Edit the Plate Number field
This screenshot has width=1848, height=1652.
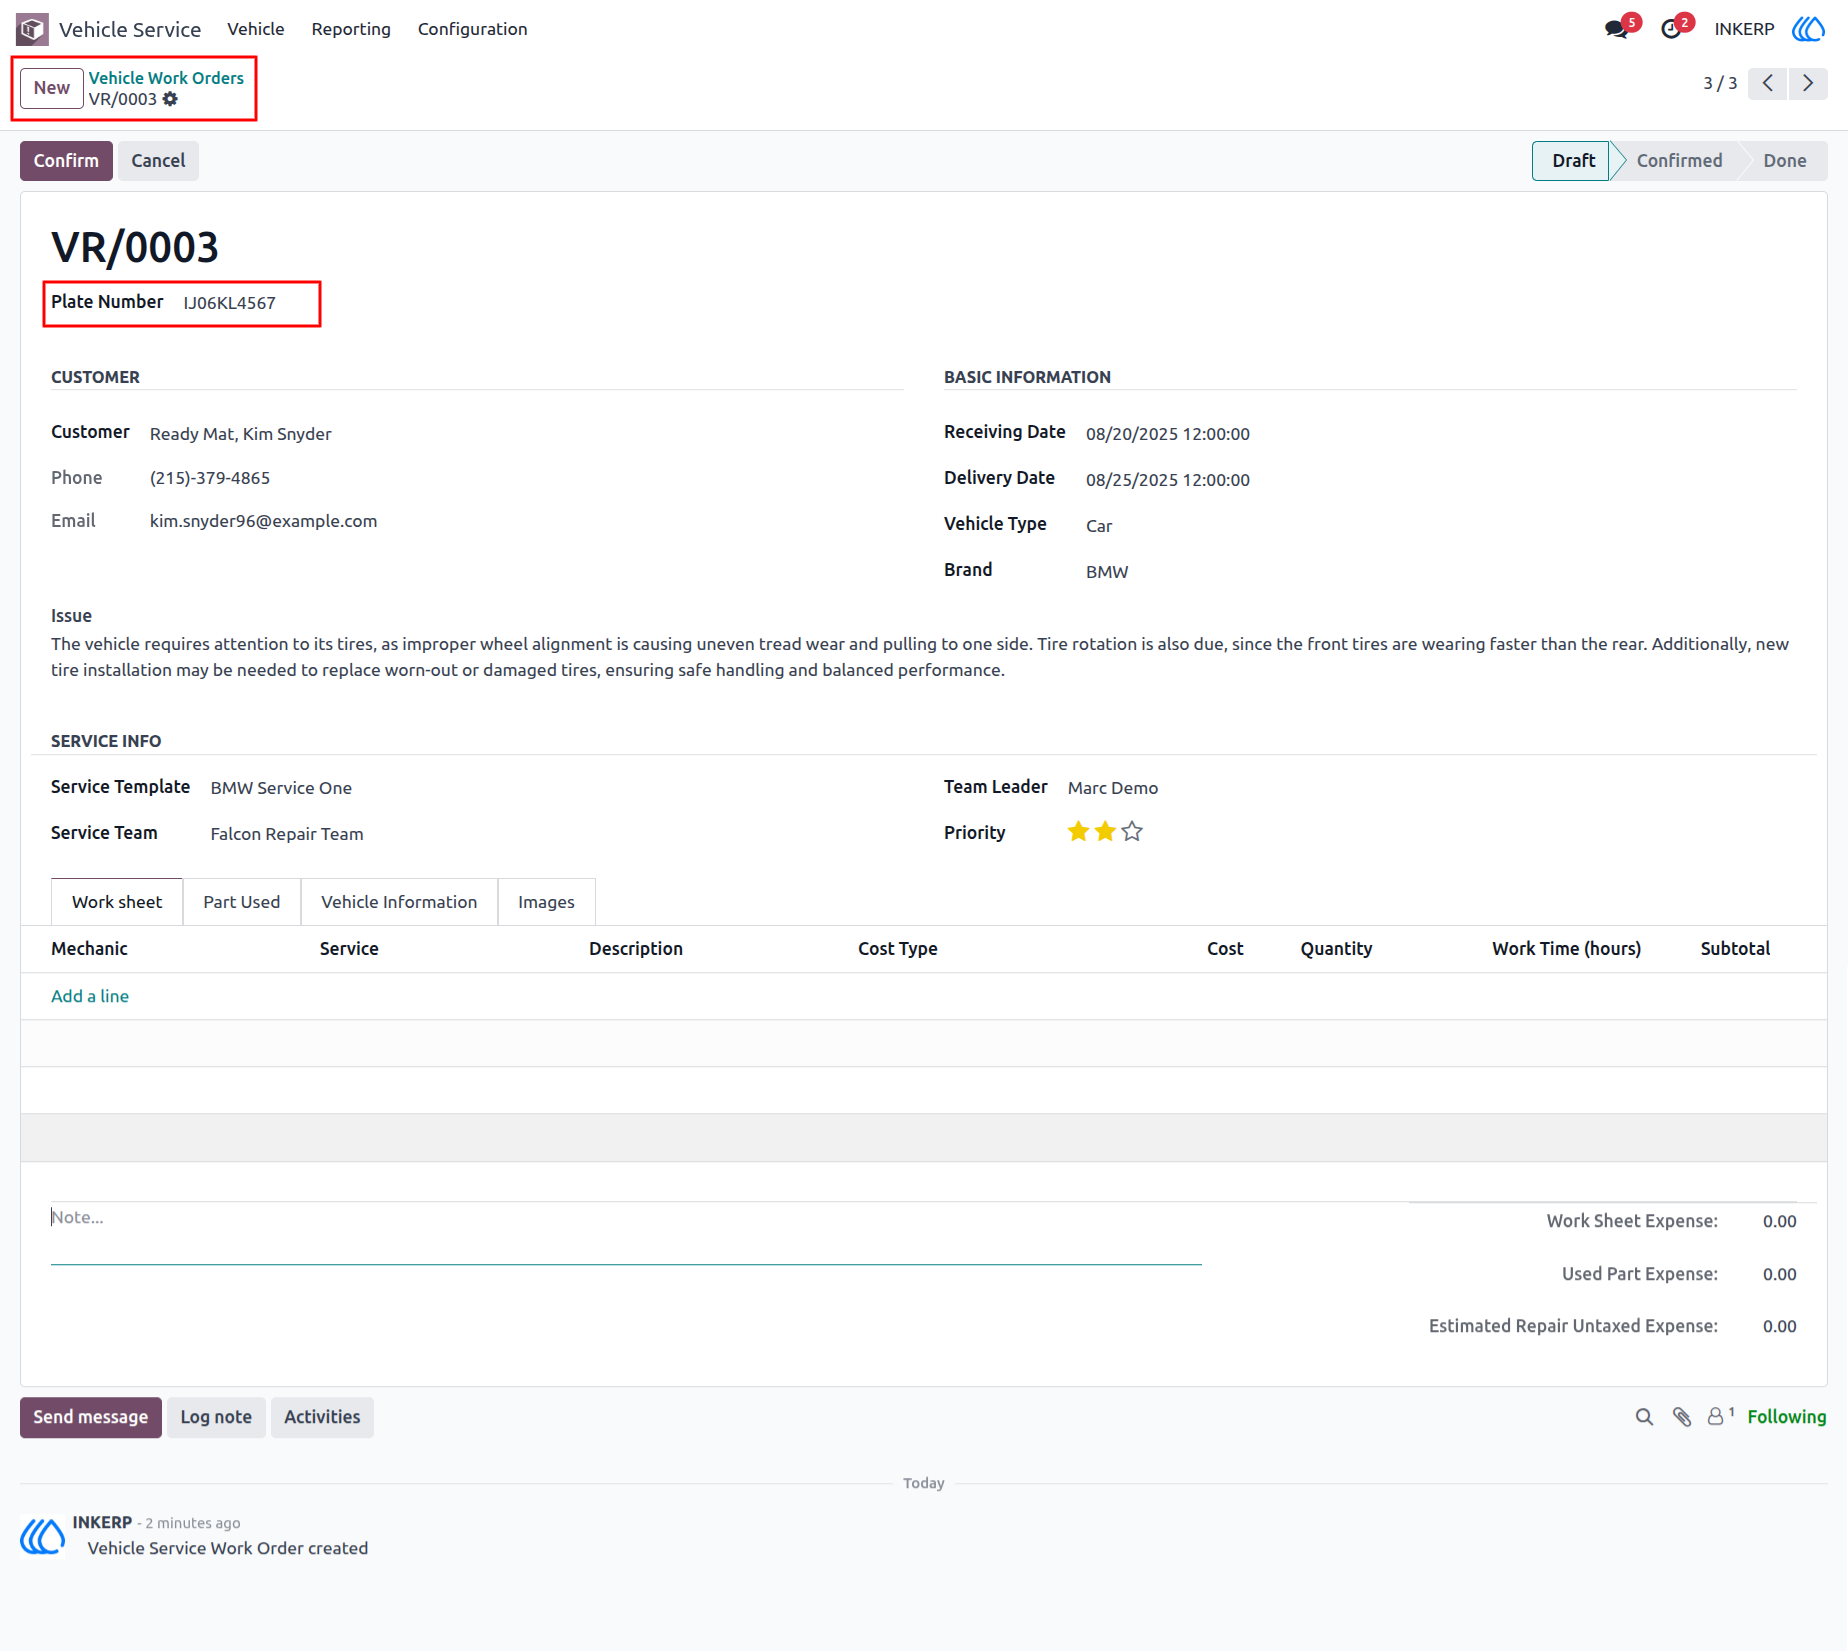[230, 303]
